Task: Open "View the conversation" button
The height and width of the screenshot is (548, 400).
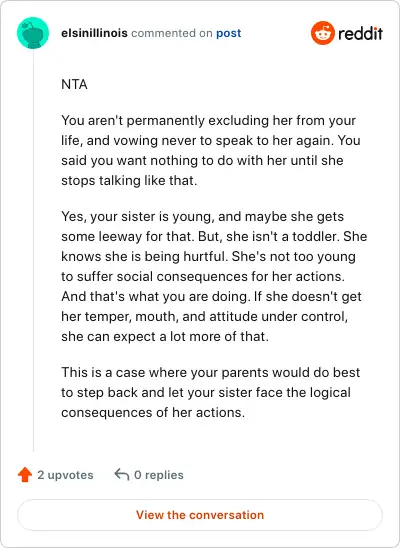Action: pyautogui.click(x=200, y=515)
